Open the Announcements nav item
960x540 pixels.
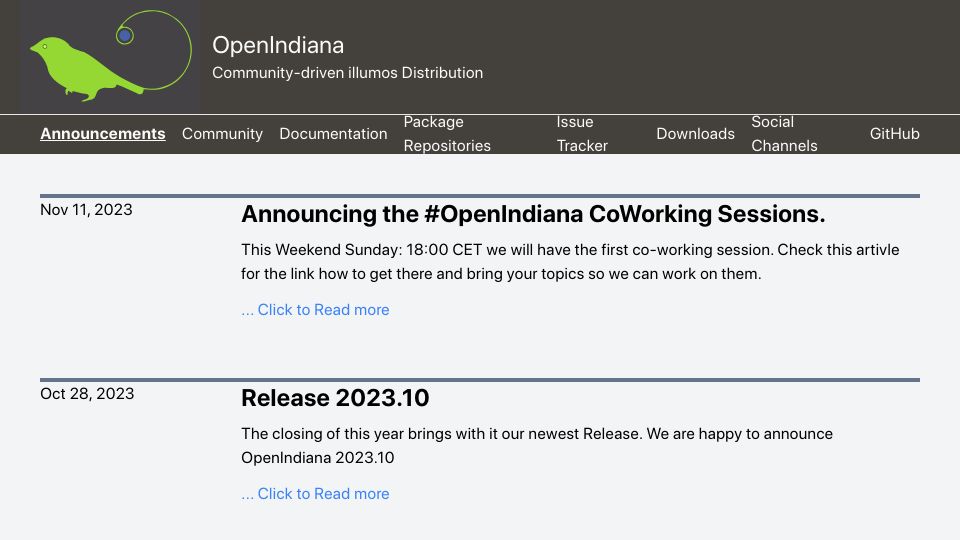103,133
